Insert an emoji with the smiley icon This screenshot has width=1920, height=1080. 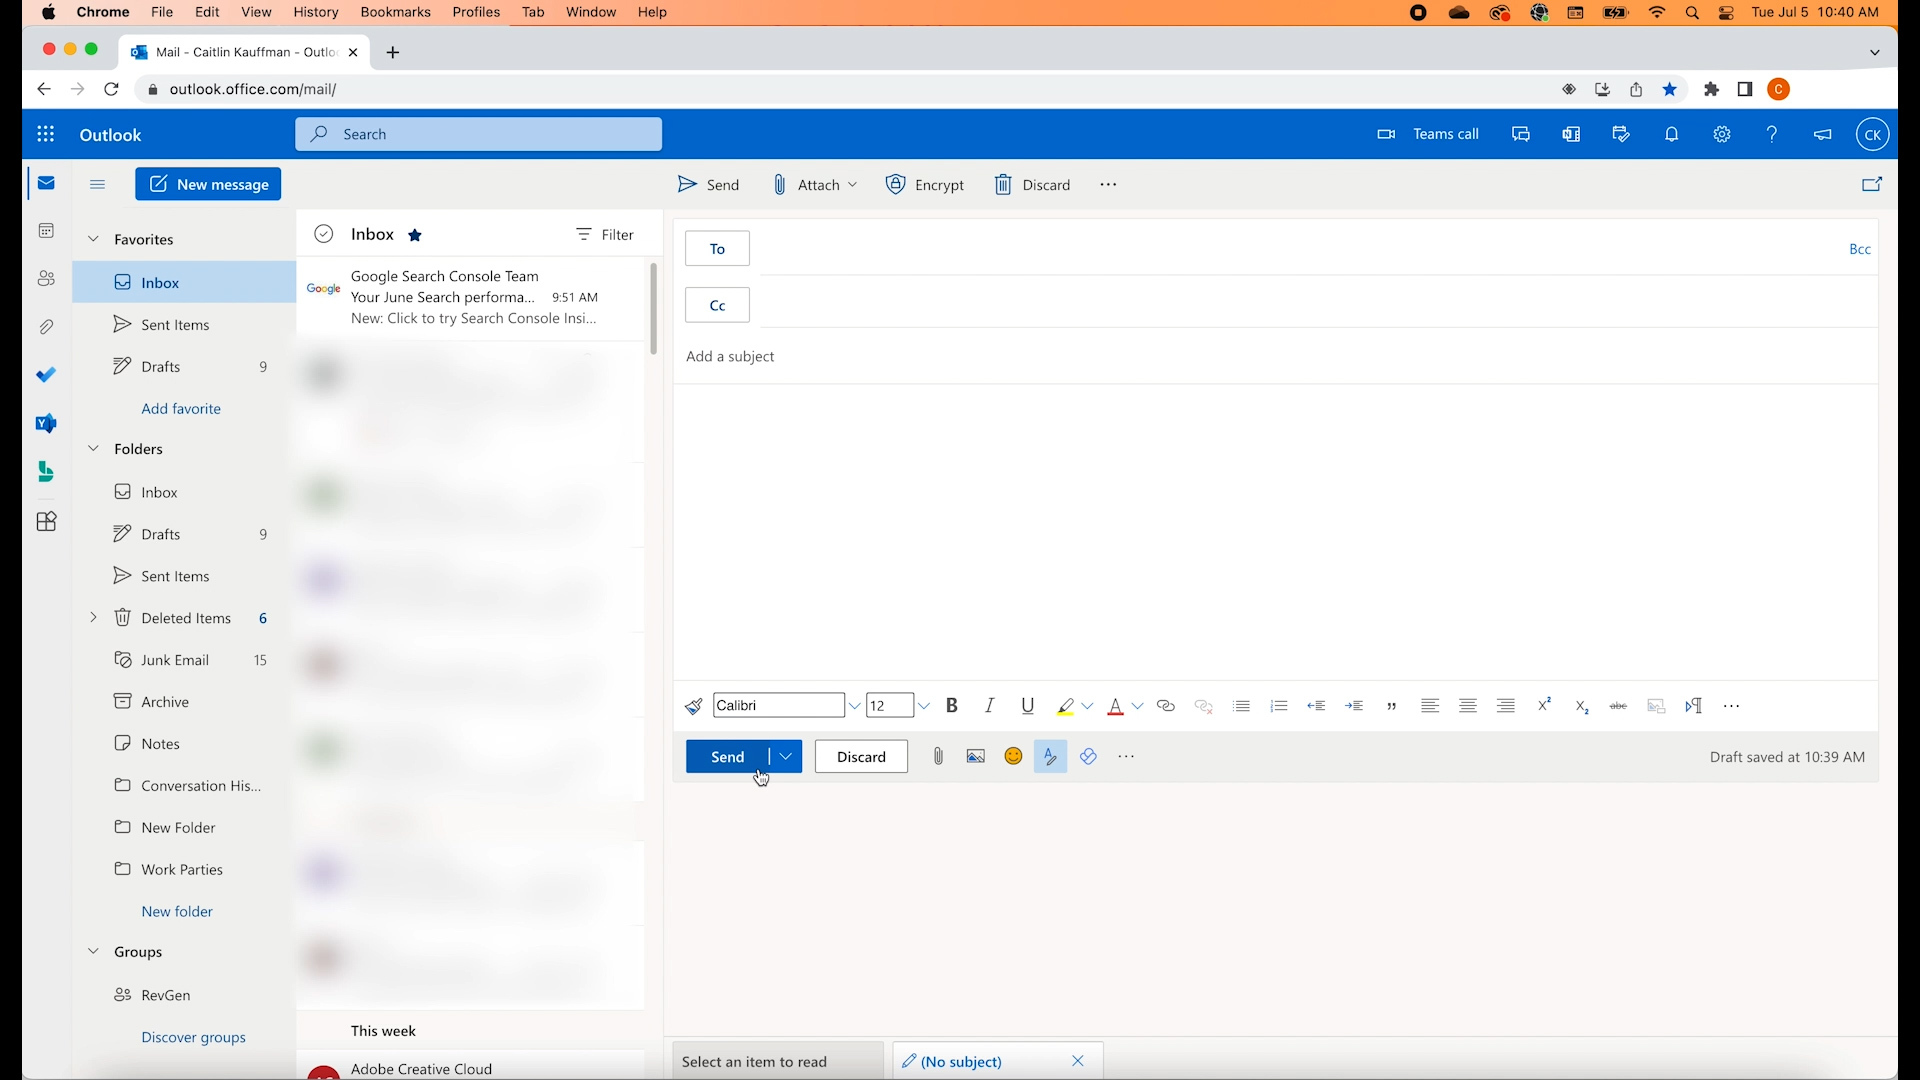point(1013,756)
